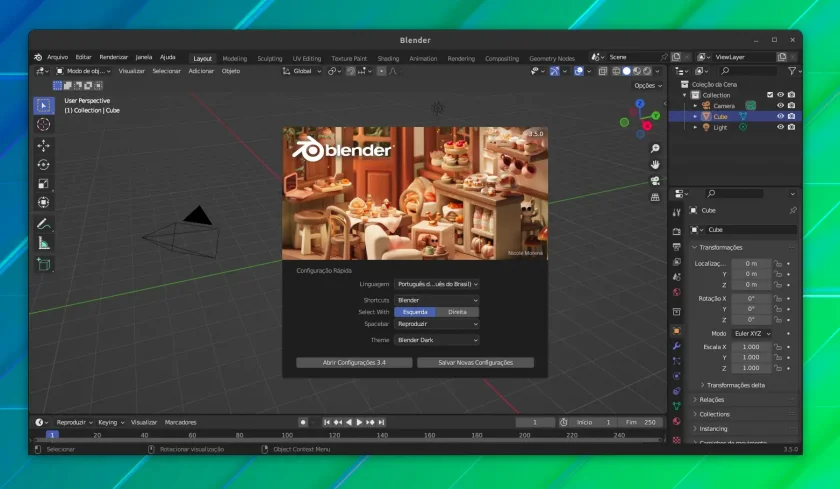Open the Modifiers wrench properties tab

(x=677, y=346)
